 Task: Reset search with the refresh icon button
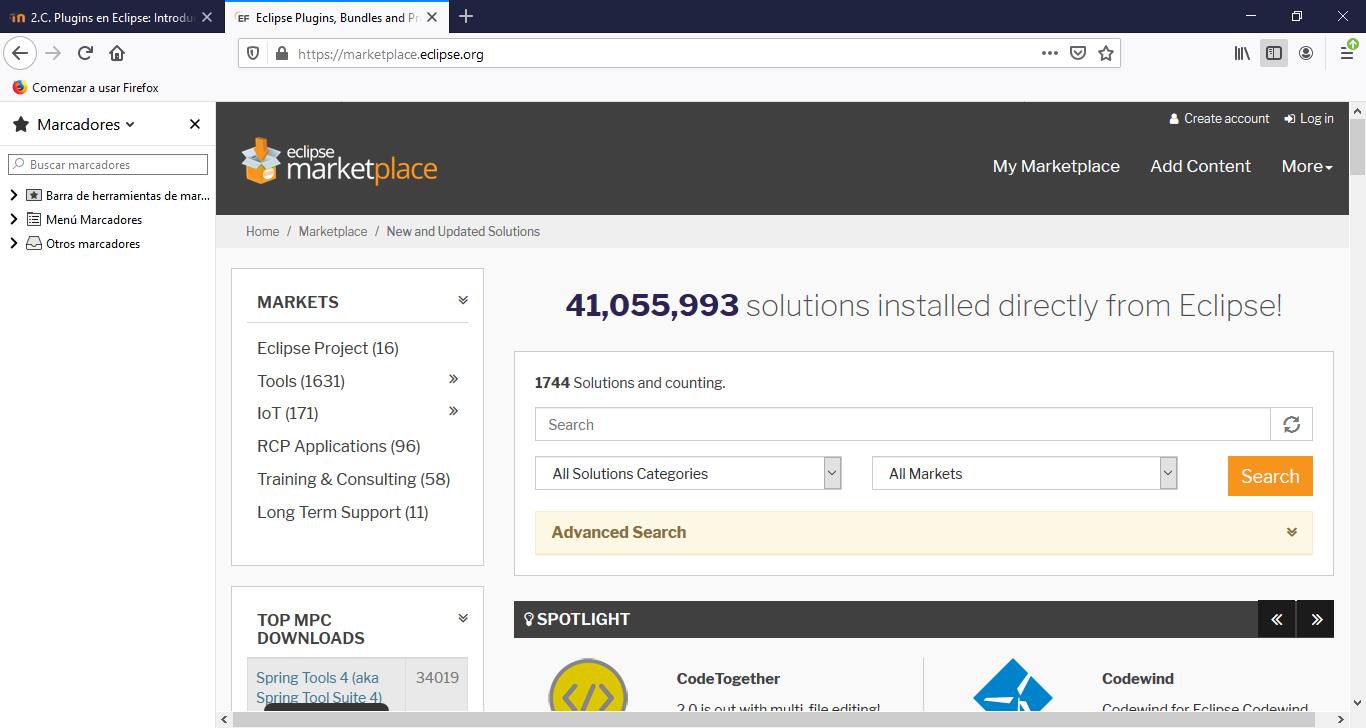coord(1291,424)
